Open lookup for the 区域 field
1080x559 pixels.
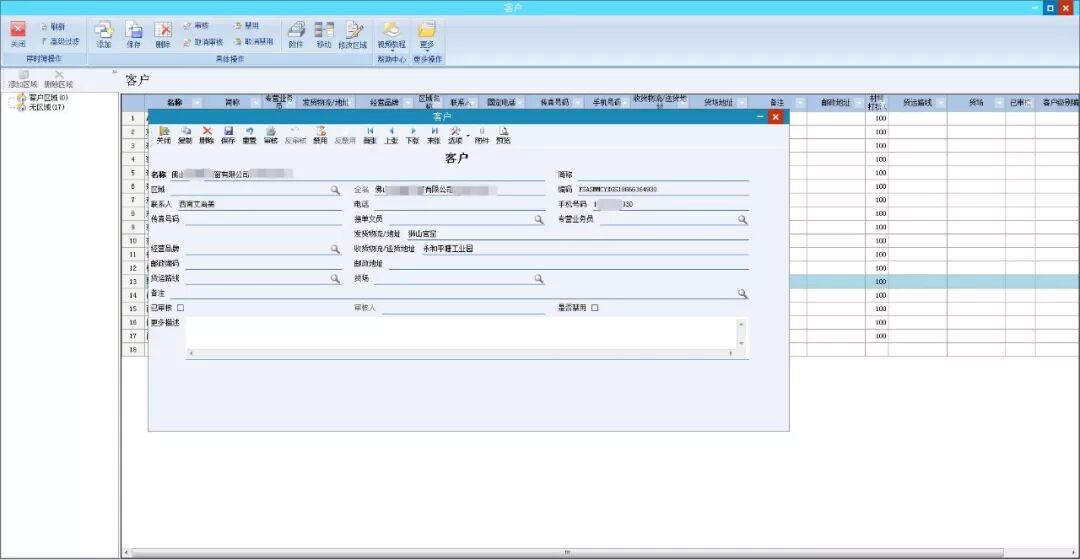[335, 189]
